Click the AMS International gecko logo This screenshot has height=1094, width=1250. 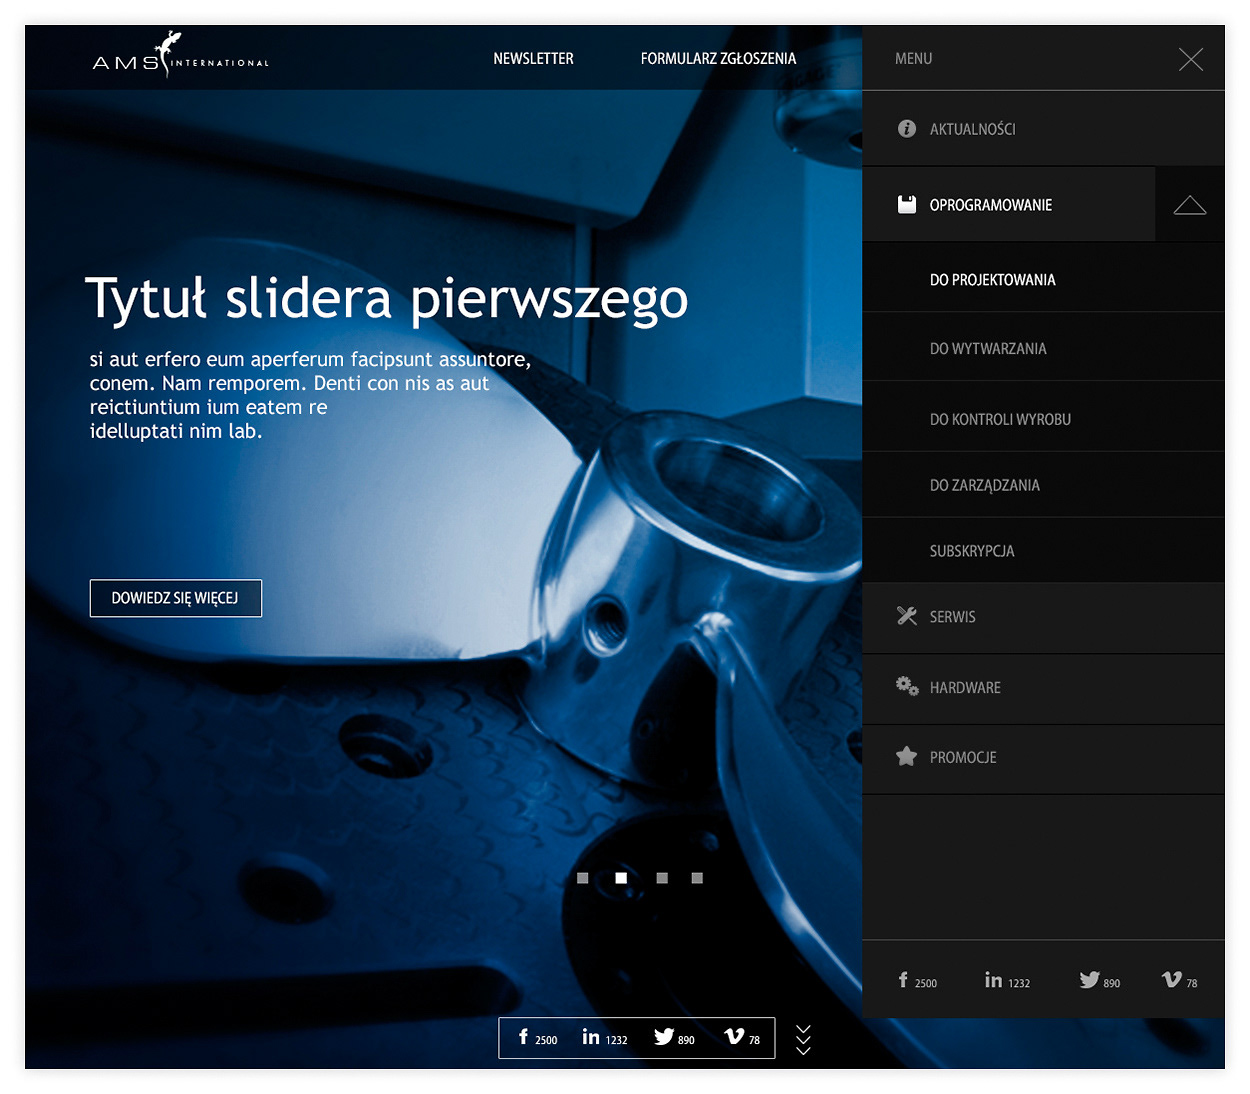pos(181,55)
